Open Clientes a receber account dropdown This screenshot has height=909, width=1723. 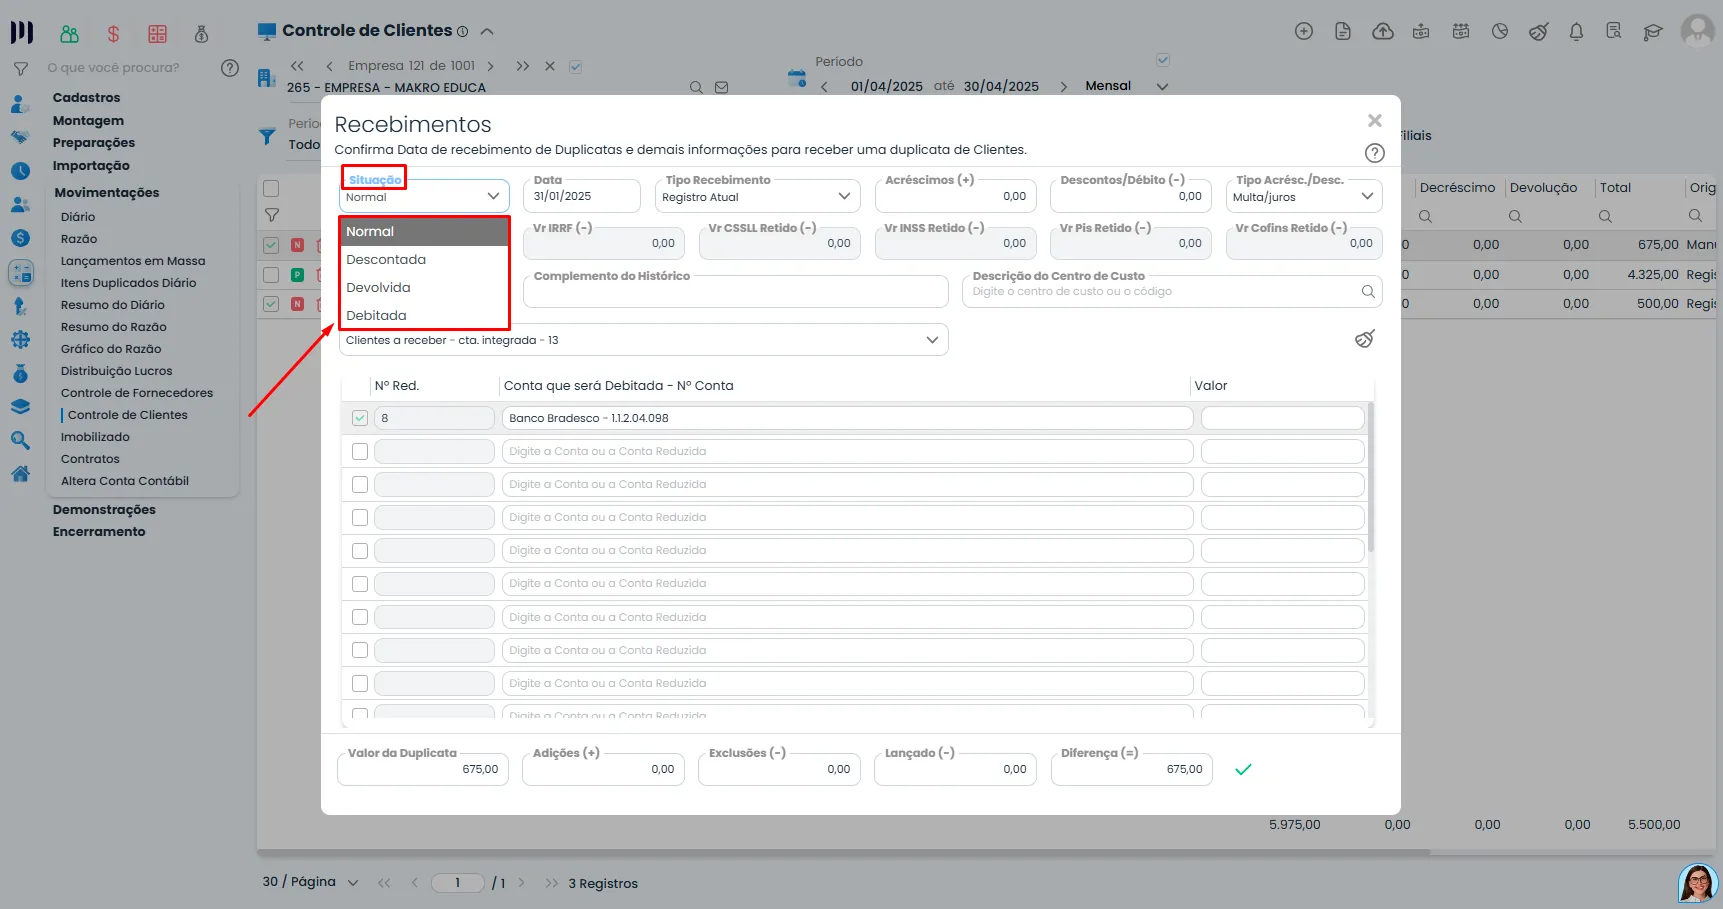(643, 340)
